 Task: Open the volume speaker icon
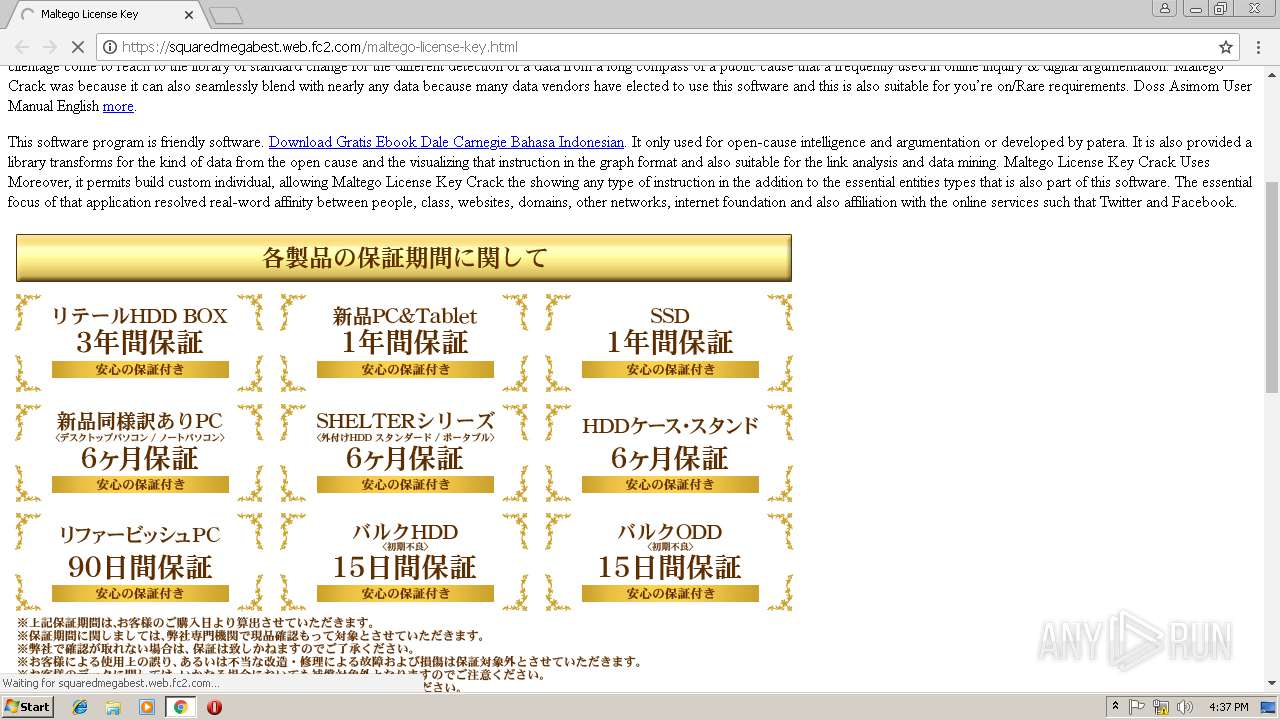1185,707
